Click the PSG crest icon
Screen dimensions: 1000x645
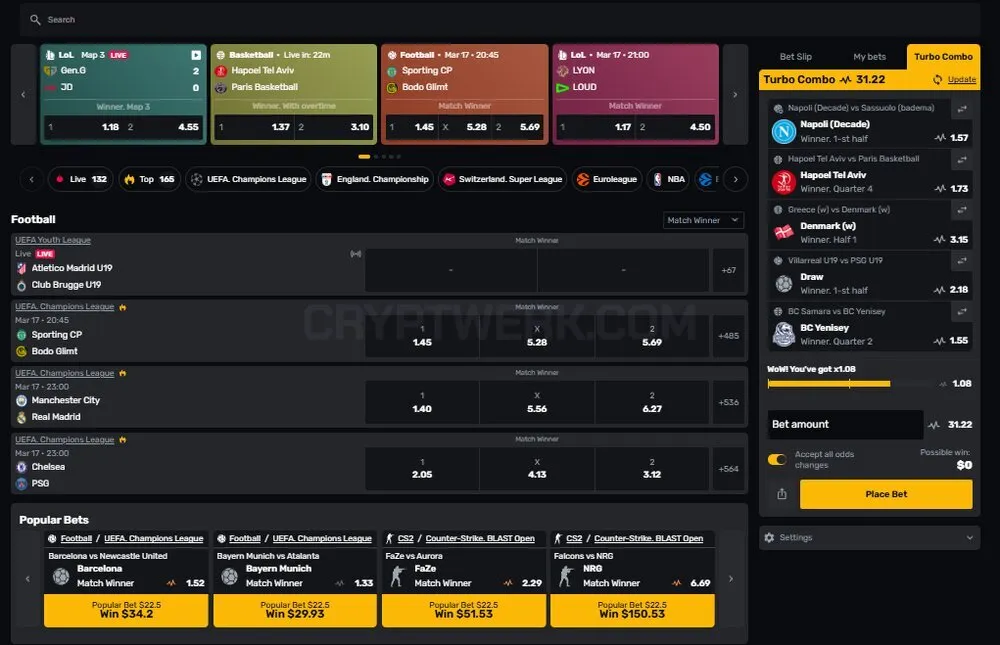(21, 484)
